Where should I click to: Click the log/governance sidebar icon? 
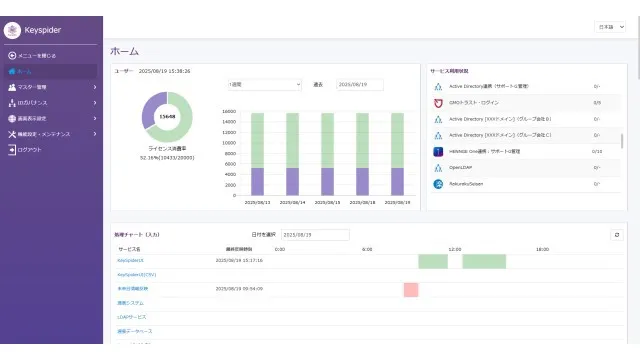coord(12,103)
